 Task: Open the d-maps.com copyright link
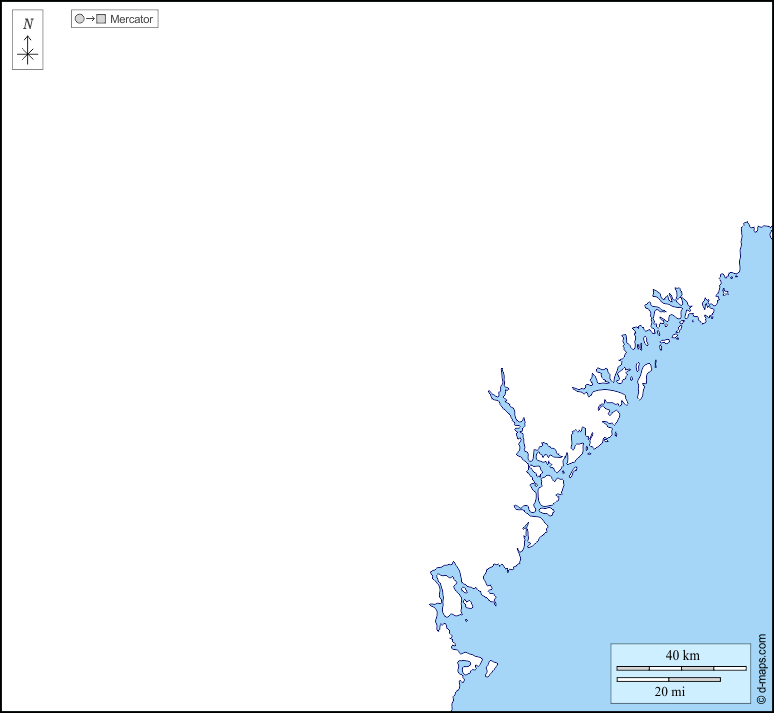tap(761, 668)
